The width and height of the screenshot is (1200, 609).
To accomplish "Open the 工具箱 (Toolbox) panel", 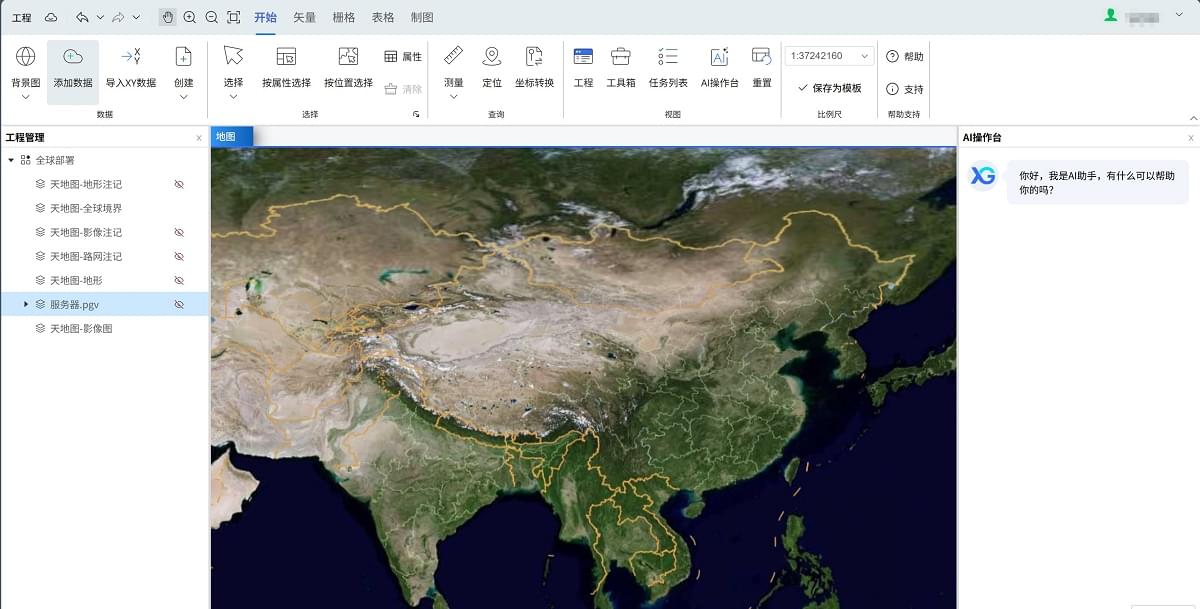I will (x=620, y=57).
